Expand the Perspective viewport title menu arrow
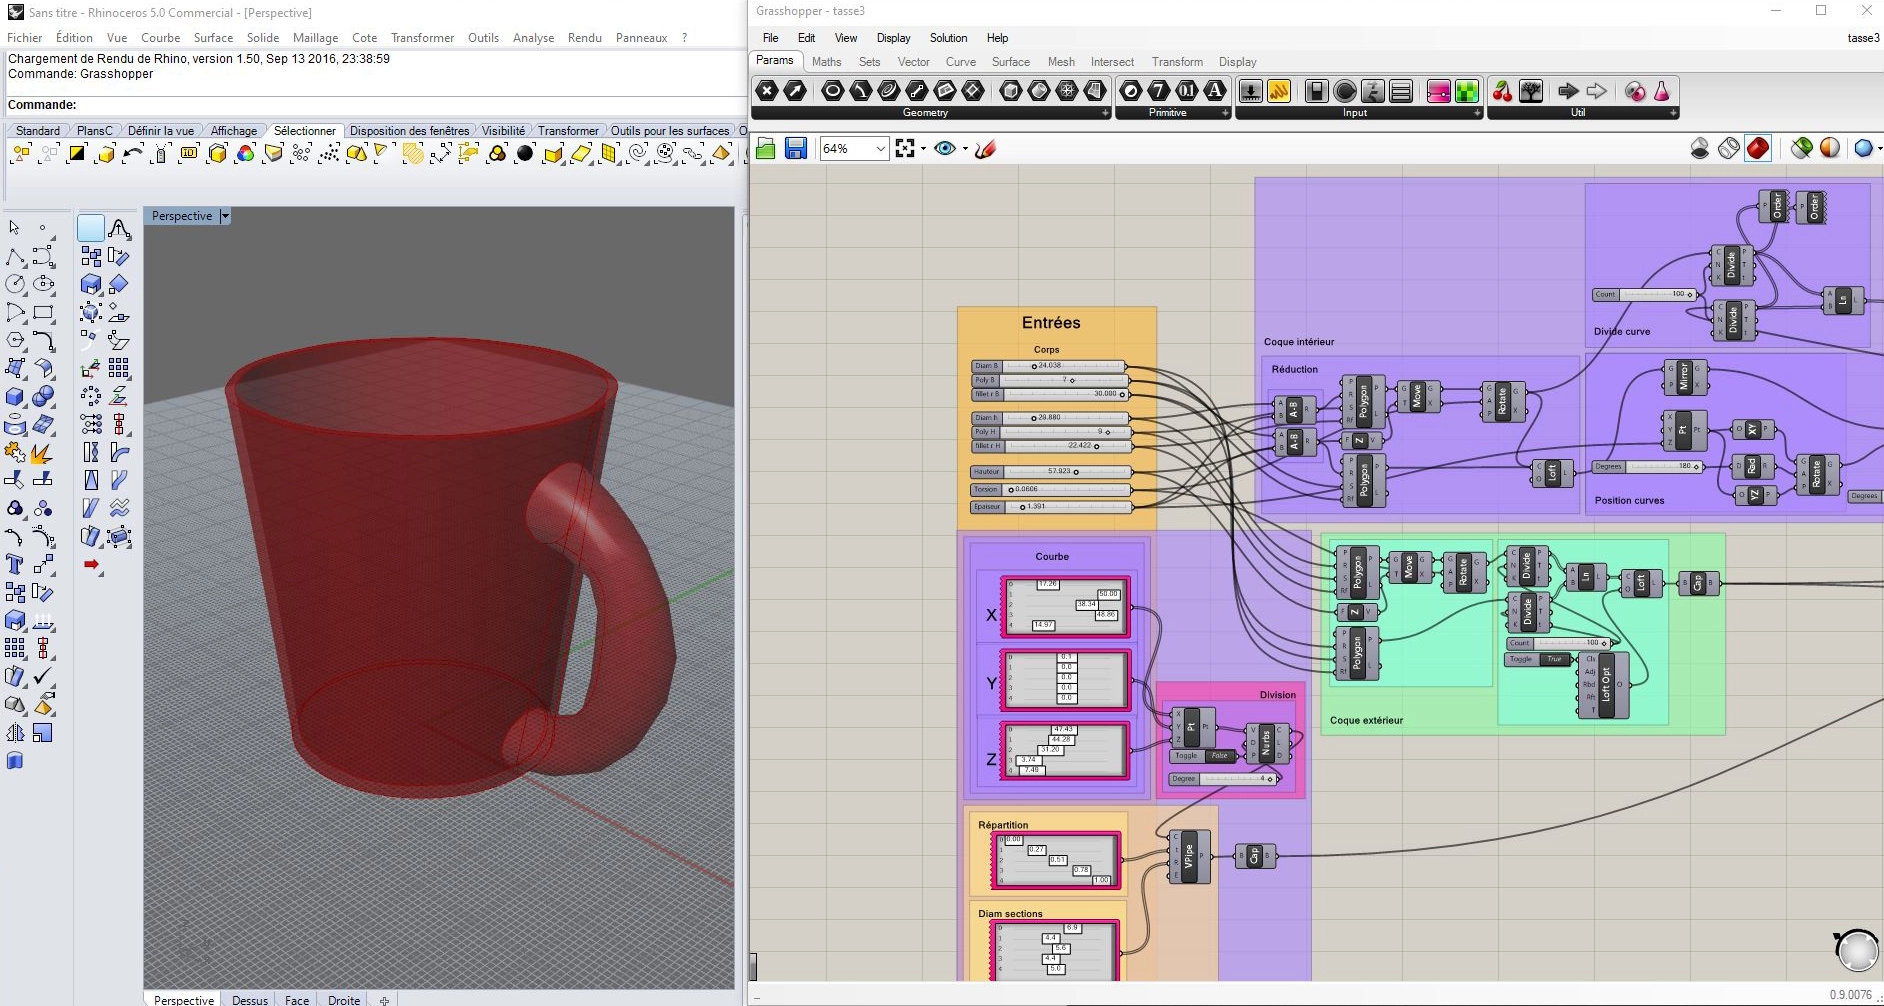The image size is (1884, 1006). point(225,216)
